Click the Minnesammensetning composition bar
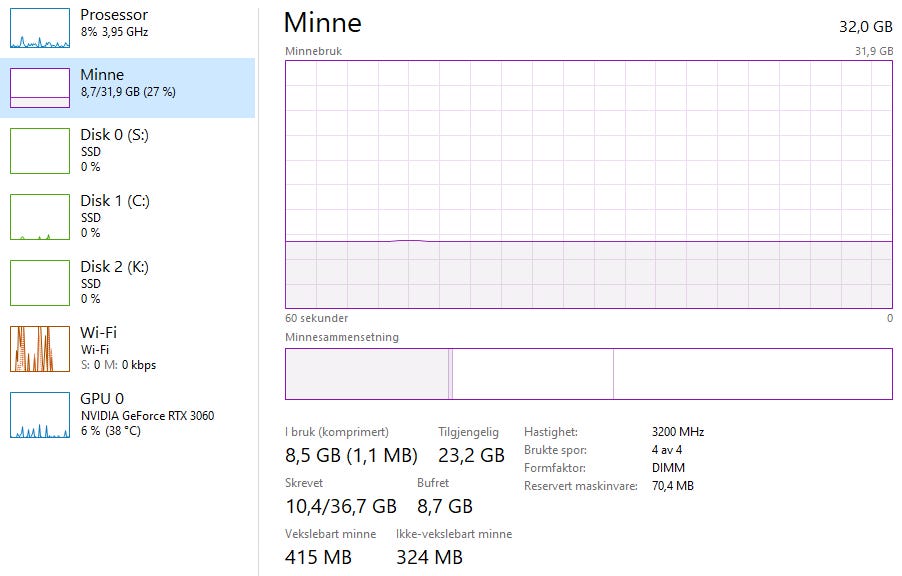Screen dimensions: 902x576 coord(588,374)
